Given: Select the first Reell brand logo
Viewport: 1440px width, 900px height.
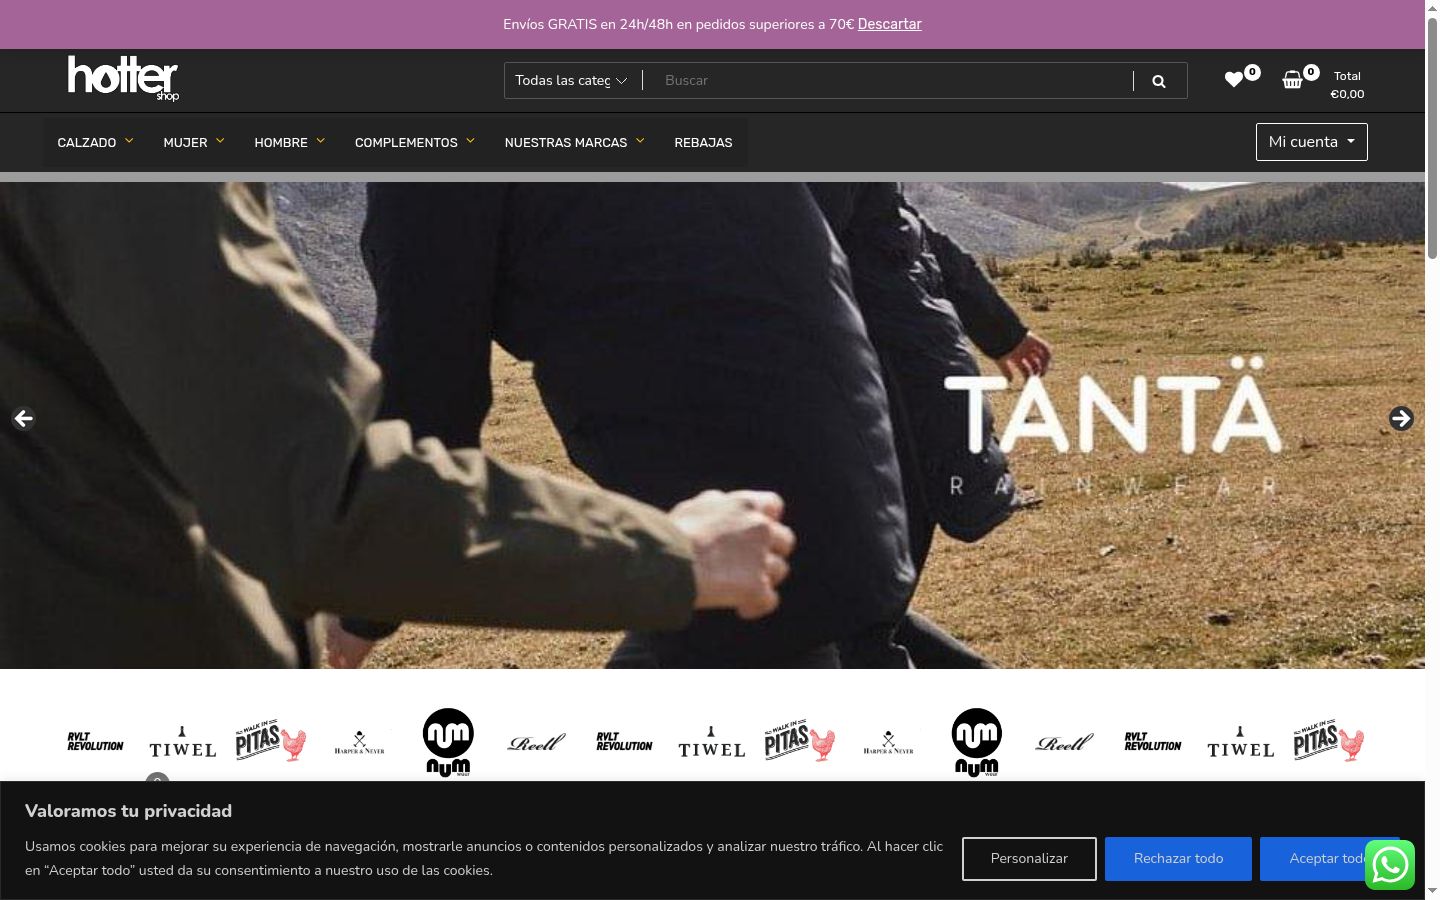Looking at the screenshot, I should pyautogui.click(x=536, y=743).
